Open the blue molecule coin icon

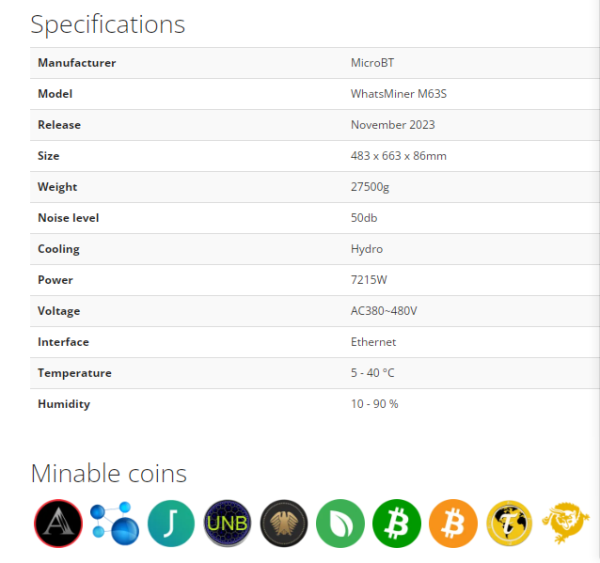click(x=114, y=523)
